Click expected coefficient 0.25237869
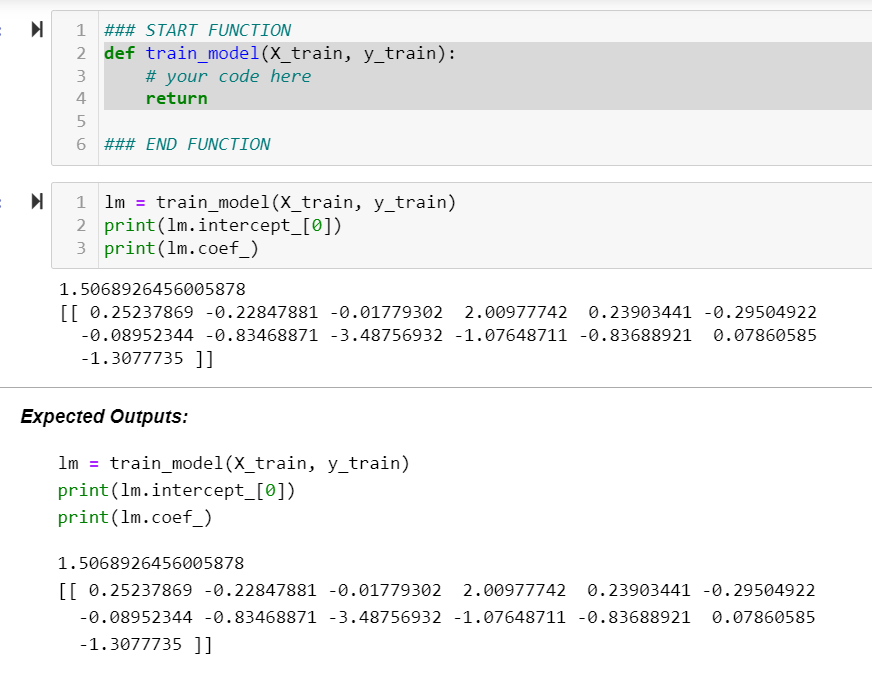 pos(140,590)
